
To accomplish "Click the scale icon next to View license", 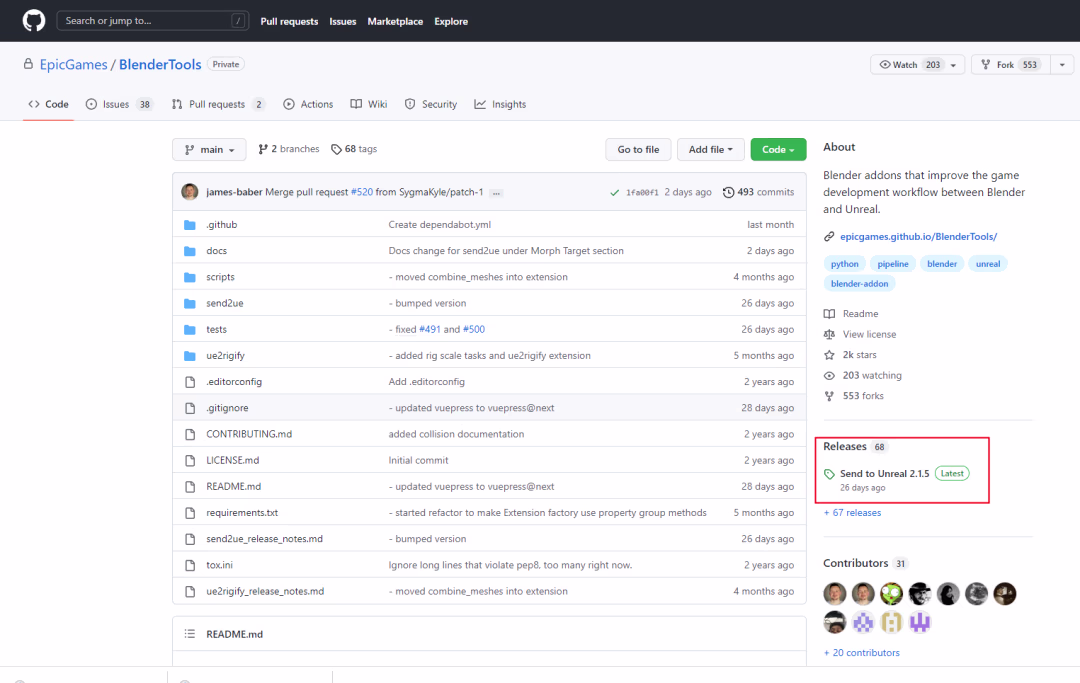I will (829, 335).
